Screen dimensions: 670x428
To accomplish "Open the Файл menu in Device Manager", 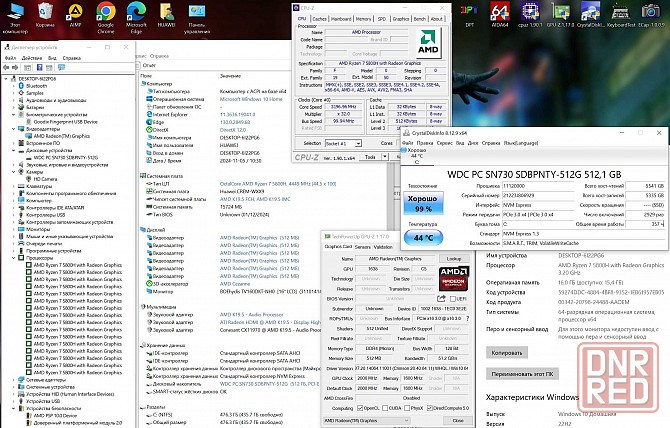I will pos(10,58).
